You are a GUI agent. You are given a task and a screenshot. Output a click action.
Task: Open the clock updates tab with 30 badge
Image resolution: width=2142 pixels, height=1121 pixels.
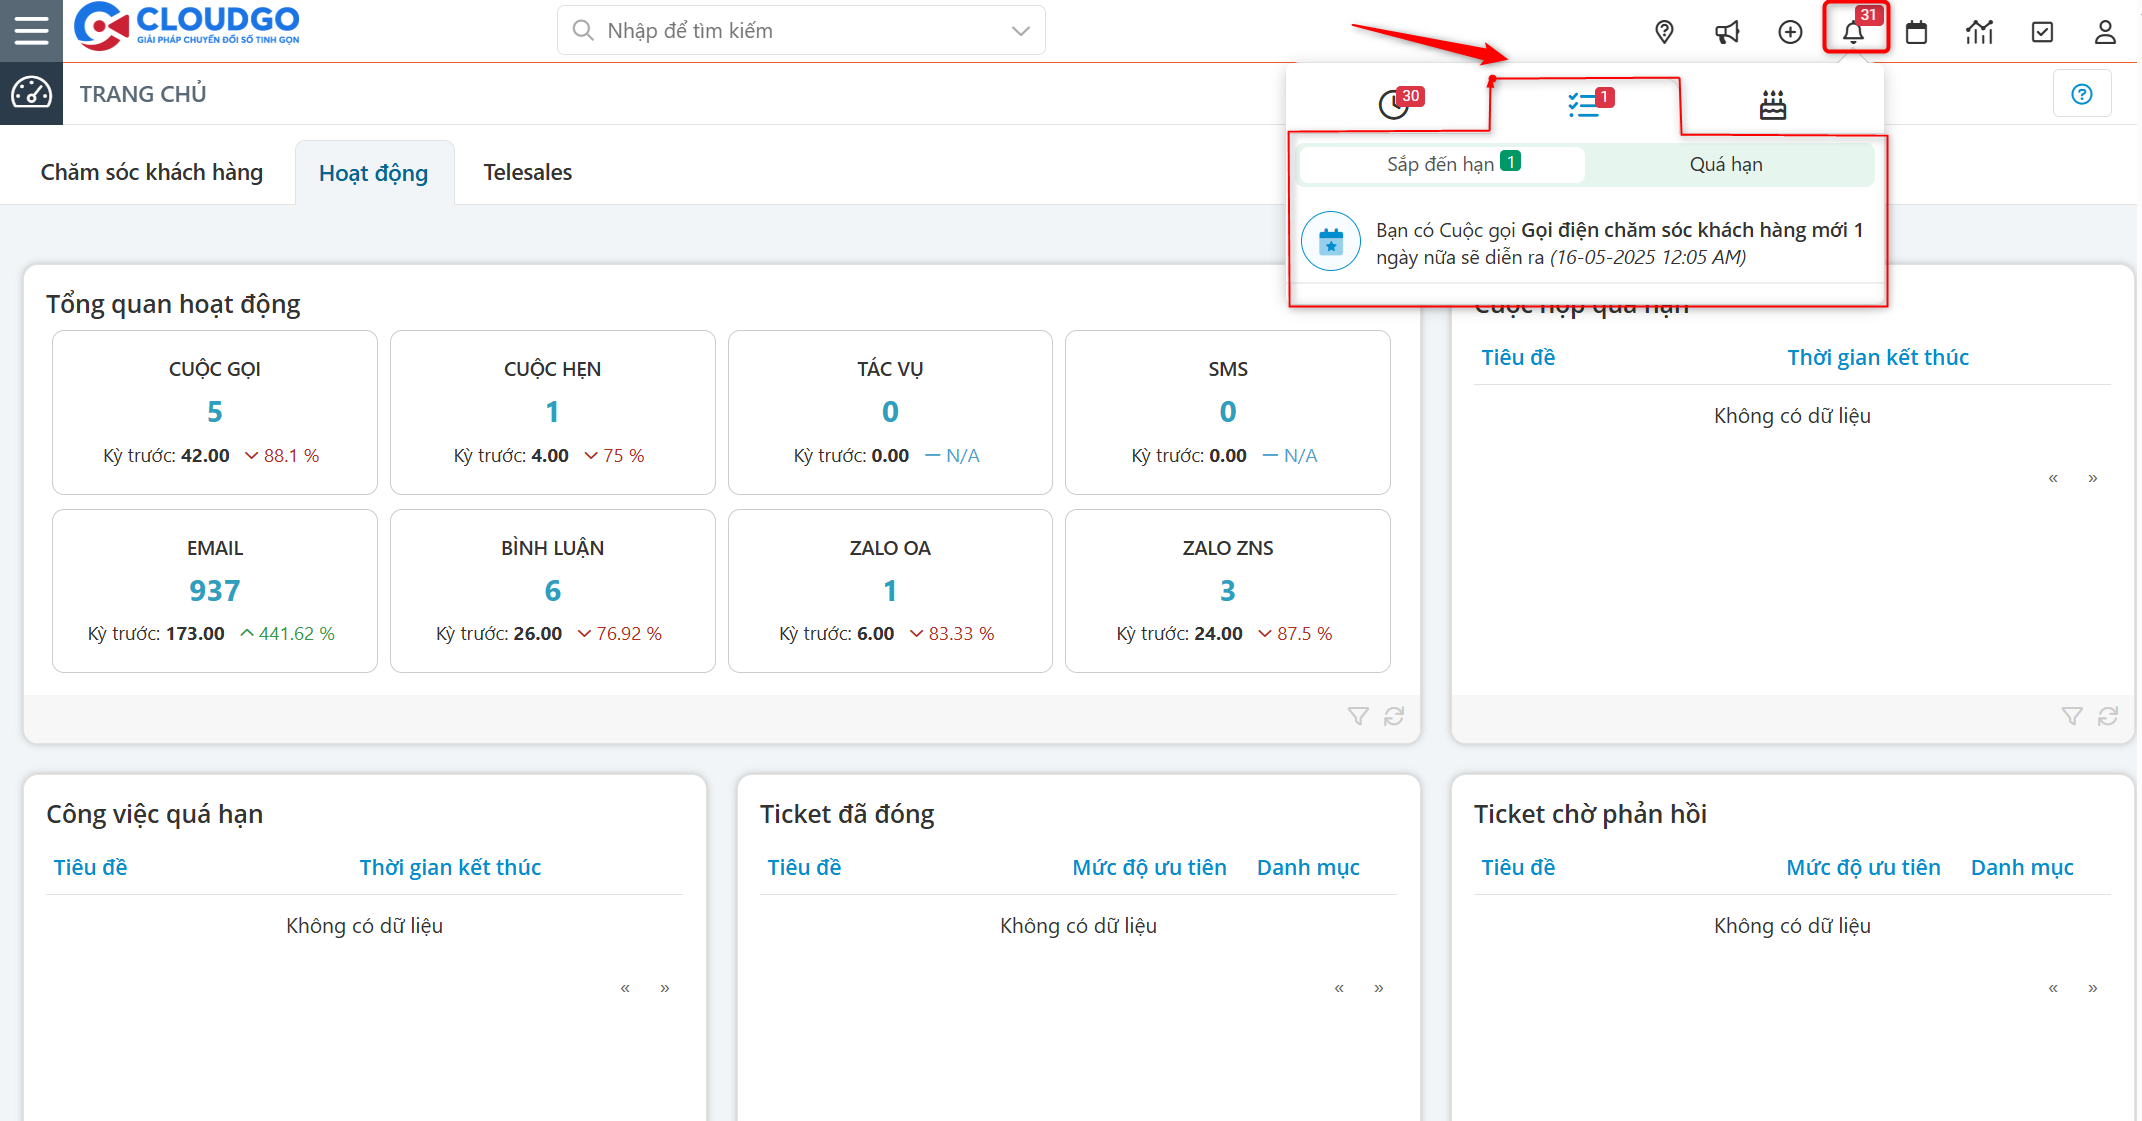point(1394,104)
